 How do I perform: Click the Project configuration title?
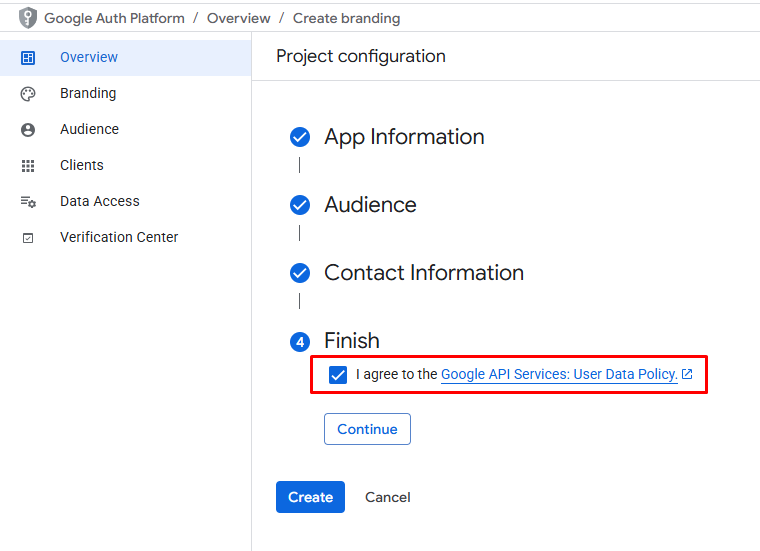click(361, 56)
